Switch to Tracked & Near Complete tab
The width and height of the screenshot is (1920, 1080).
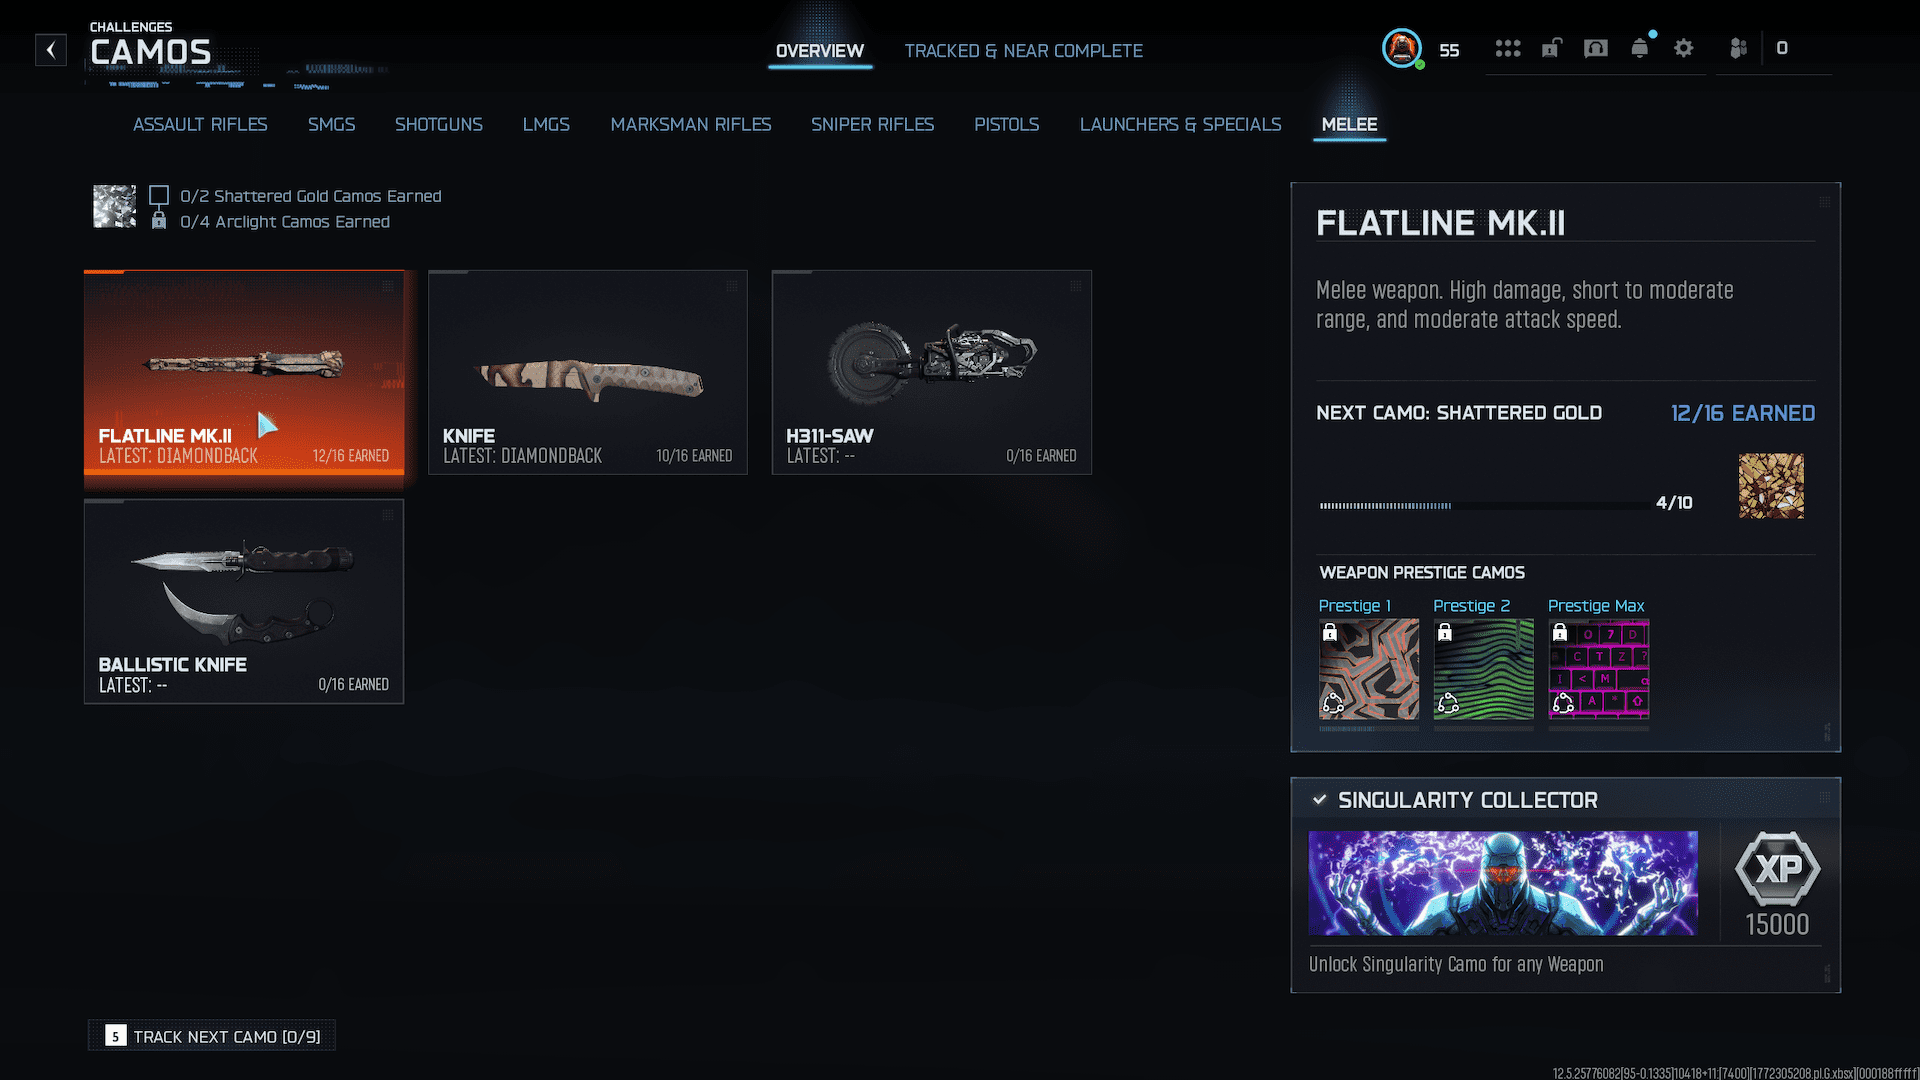pyautogui.click(x=1024, y=51)
